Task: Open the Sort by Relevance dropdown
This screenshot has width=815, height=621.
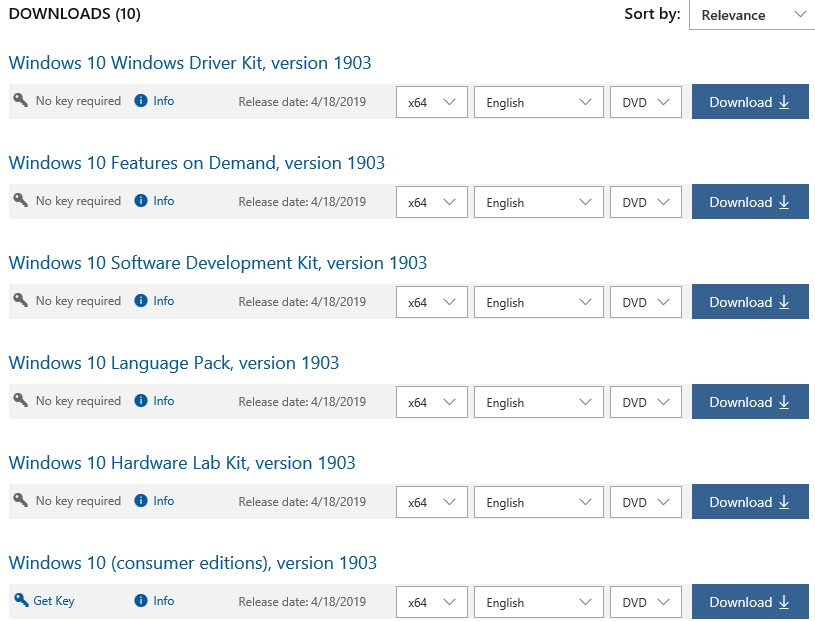Action: (751, 15)
